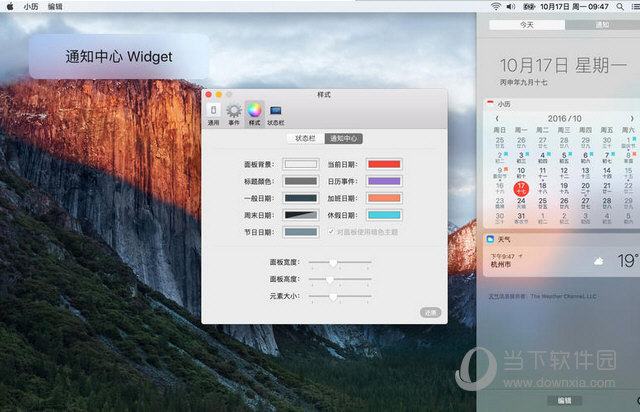This screenshot has width=640, height=412.
Task: Click the 面板宽度 slider knob
Action: tap(333, 263)
